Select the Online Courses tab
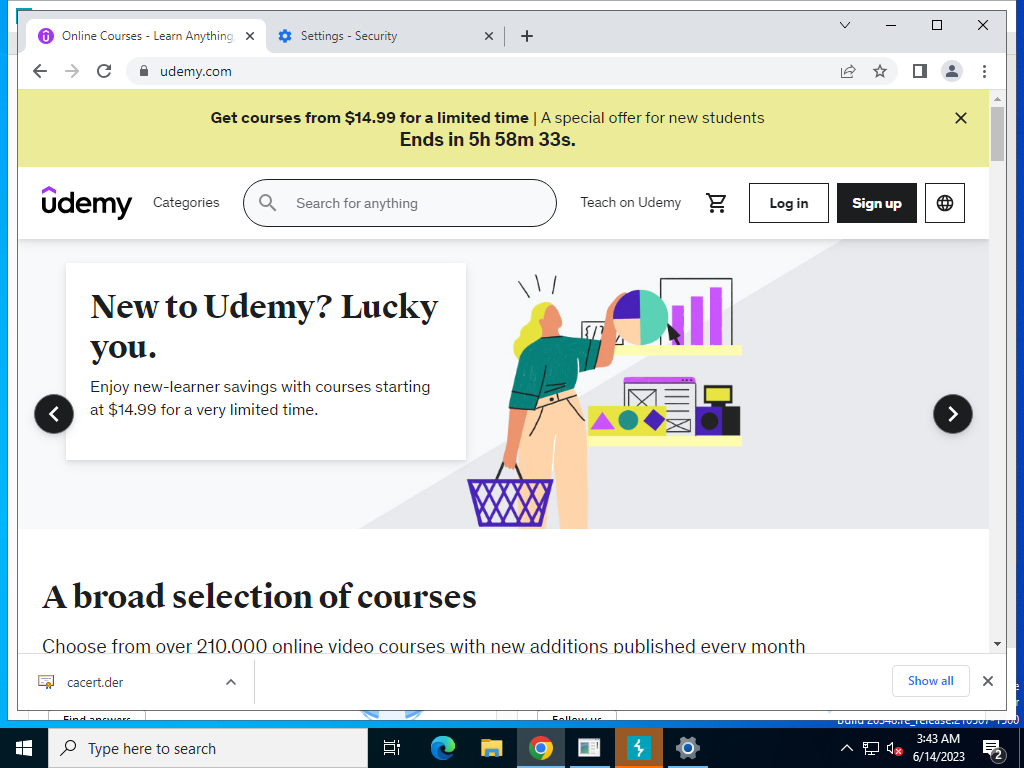The height and width of the screenshot is (768, 1024). click(x=145, y=36)
